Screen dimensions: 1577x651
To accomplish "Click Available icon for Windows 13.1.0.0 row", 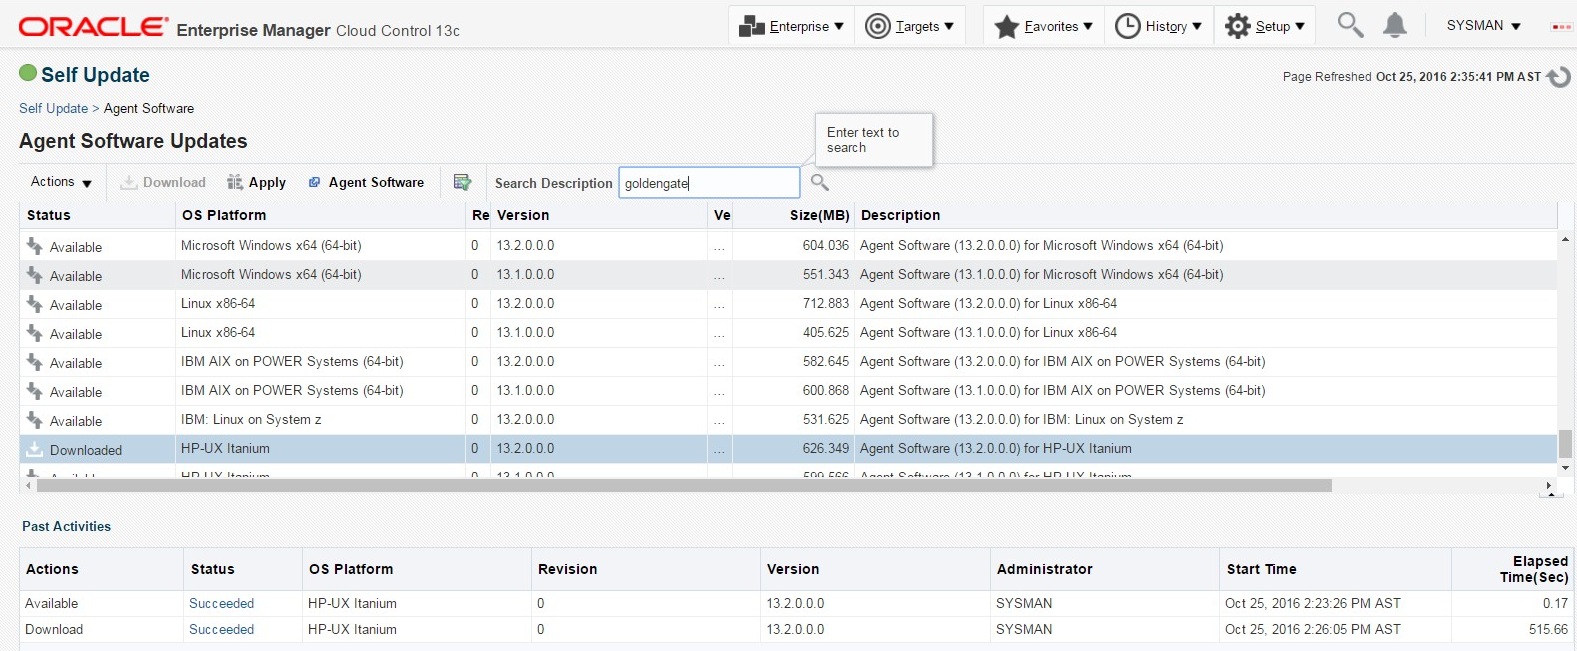I will 34,275.
